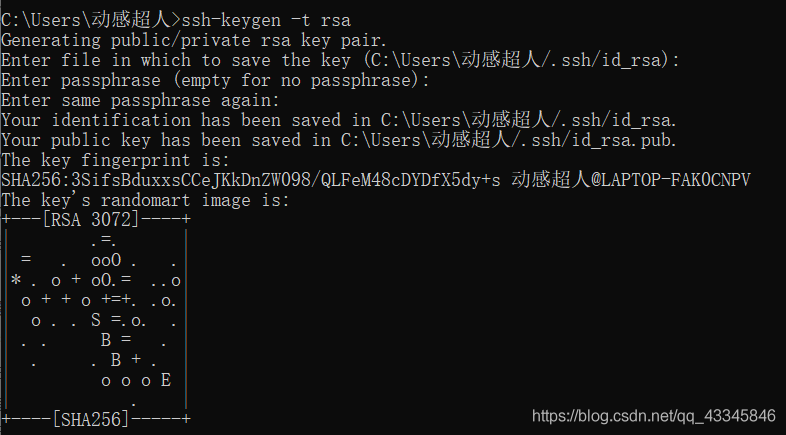Image resolution: width=786 pixels, height=435 pixels.
Task: Click the 'ooO' characters in randomart
Action: click(106, 260)
